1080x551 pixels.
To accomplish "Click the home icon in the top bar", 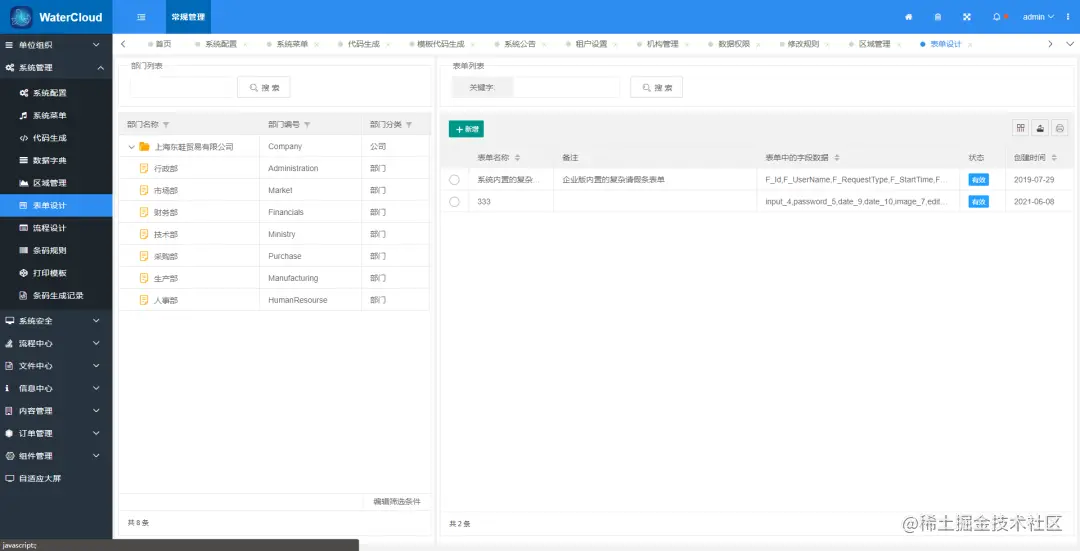I will point(908,17).
